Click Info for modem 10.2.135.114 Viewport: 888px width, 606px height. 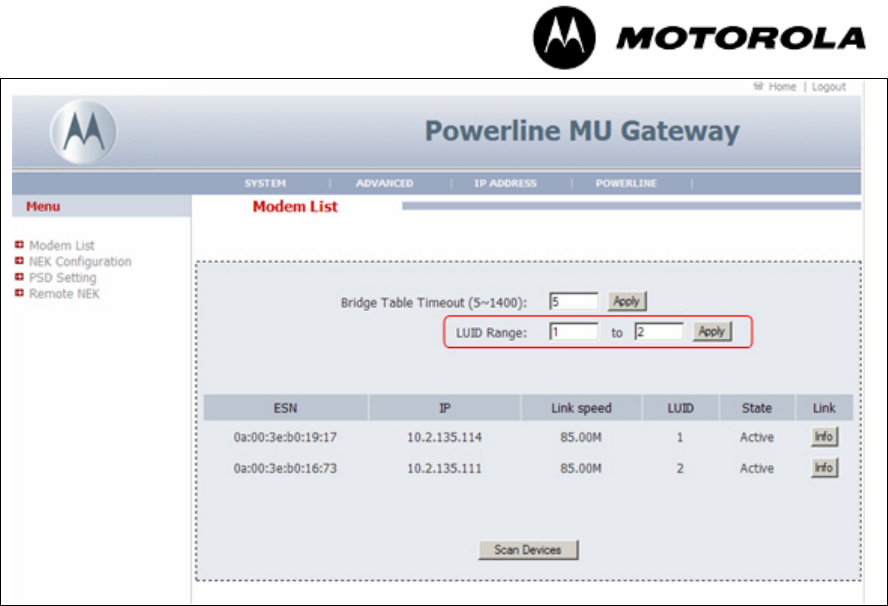point(824,437)
